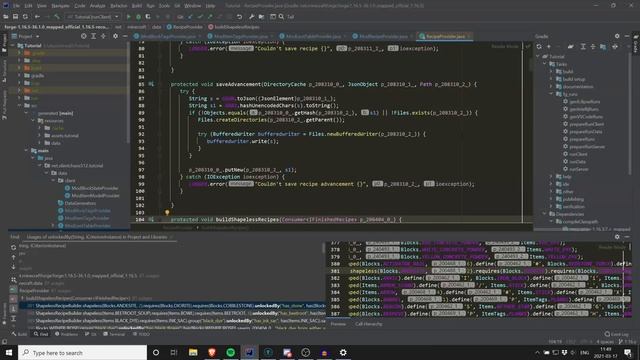Collapse the Dependencies node in Gradle
Viewport: 640px width, 360px height.
pos(545,214)
